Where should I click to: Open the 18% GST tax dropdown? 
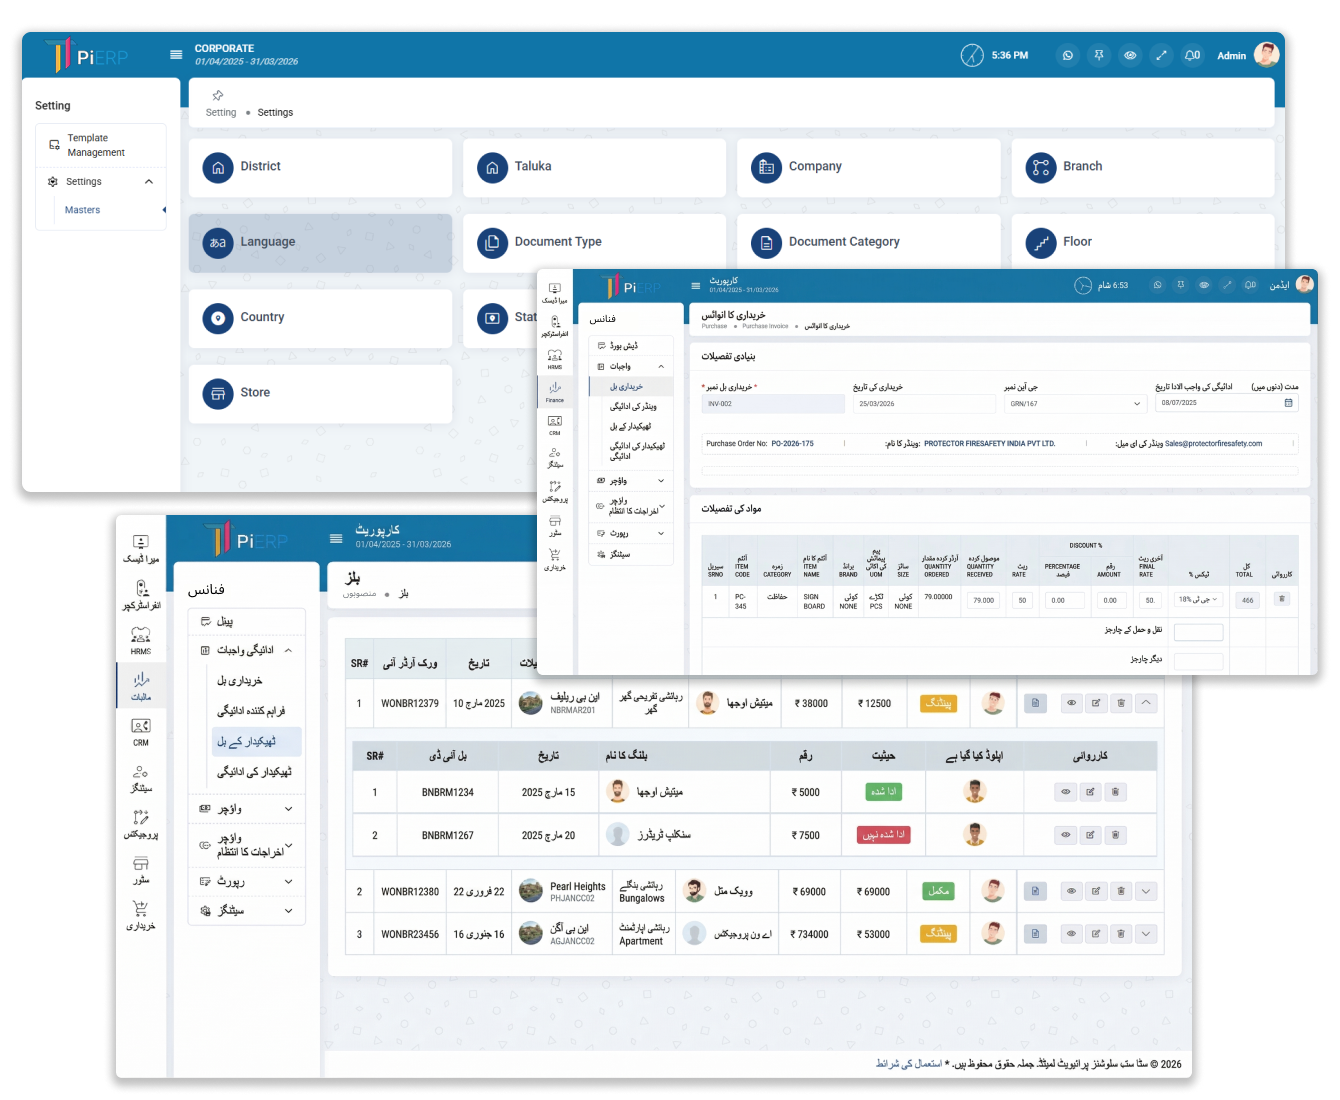click(1197, 600)
